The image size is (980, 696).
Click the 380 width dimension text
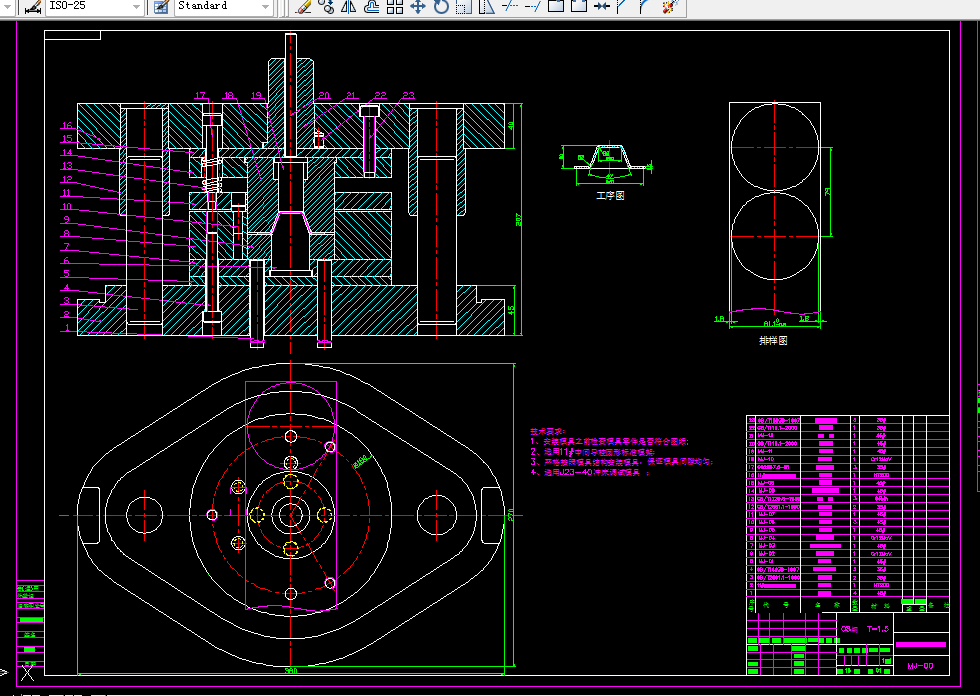(x=291, y=670)
